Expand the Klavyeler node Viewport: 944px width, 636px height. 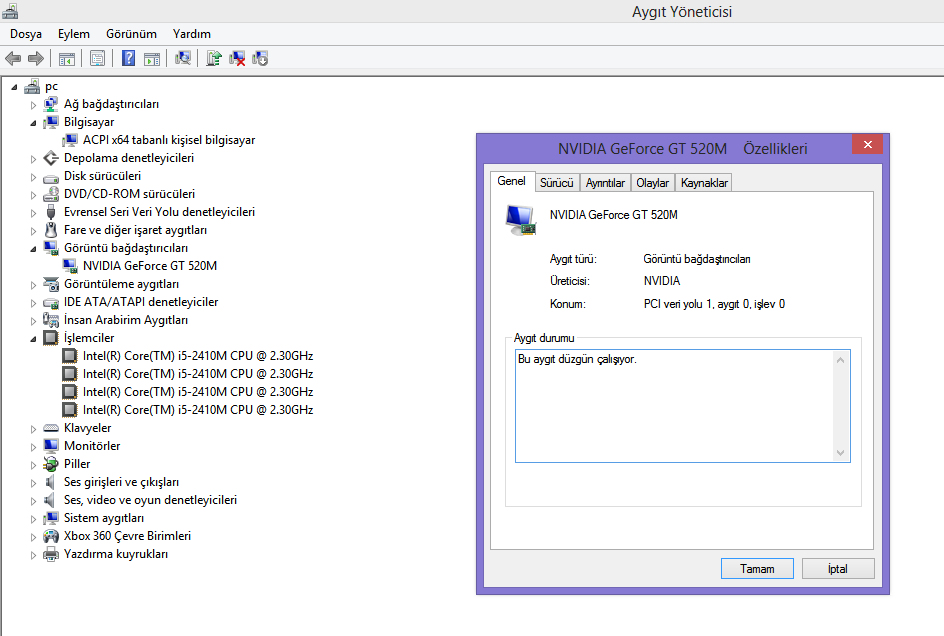(33, 429)
